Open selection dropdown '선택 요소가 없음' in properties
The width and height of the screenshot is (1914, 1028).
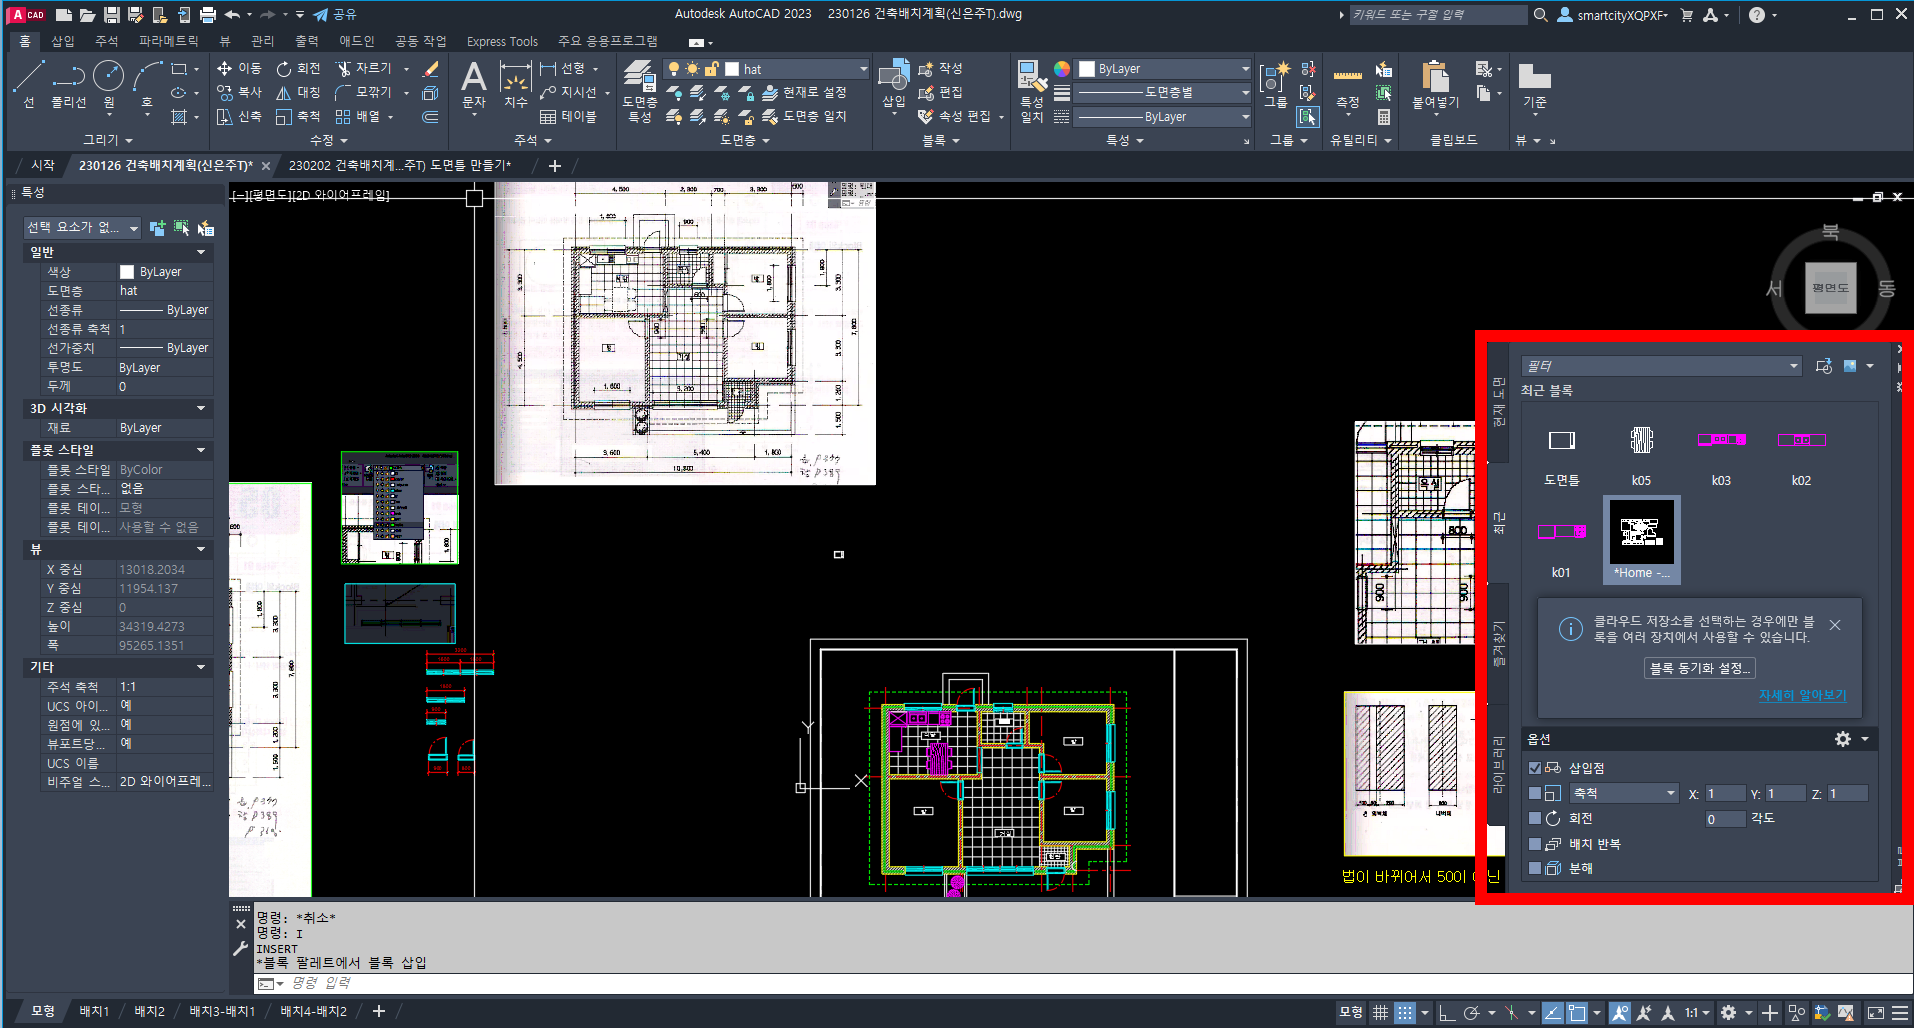pos(83,228)
